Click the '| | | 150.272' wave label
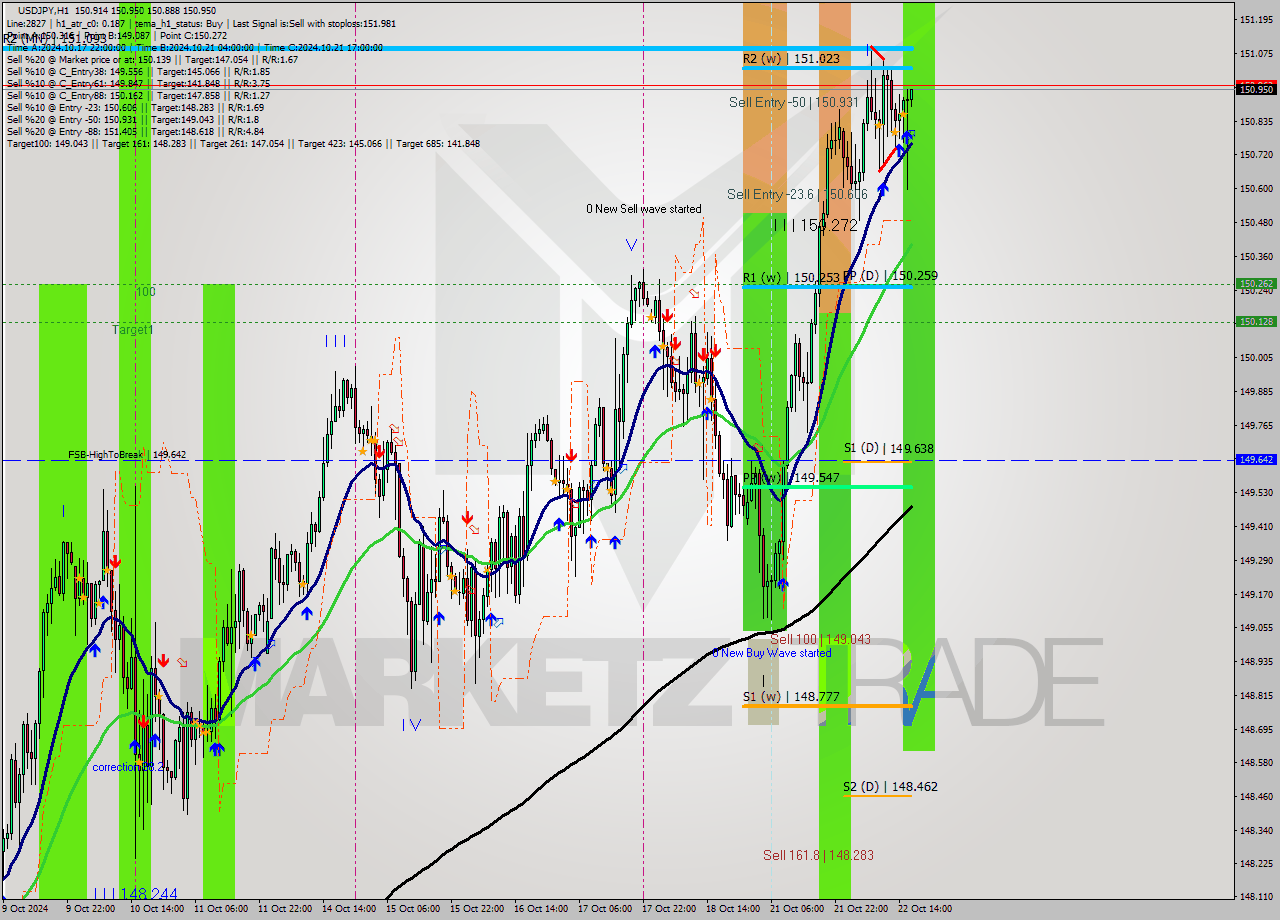Viewport: 1280px width, 920px height. tap(815, 225)
